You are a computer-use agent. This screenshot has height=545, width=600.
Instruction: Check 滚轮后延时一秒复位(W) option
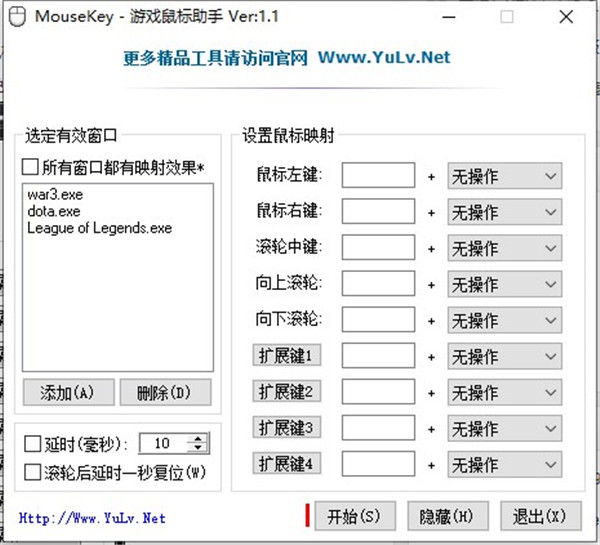(x=30, y=470)
